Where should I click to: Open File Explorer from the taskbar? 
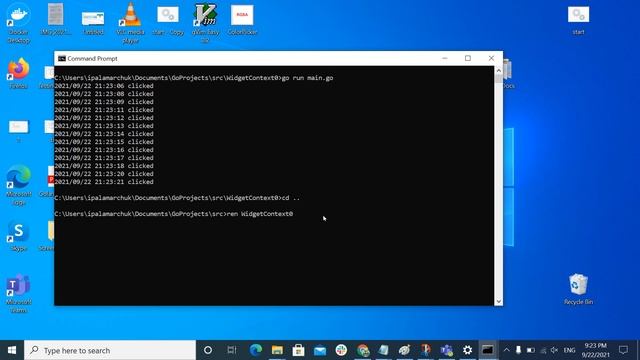coord(277,350)
